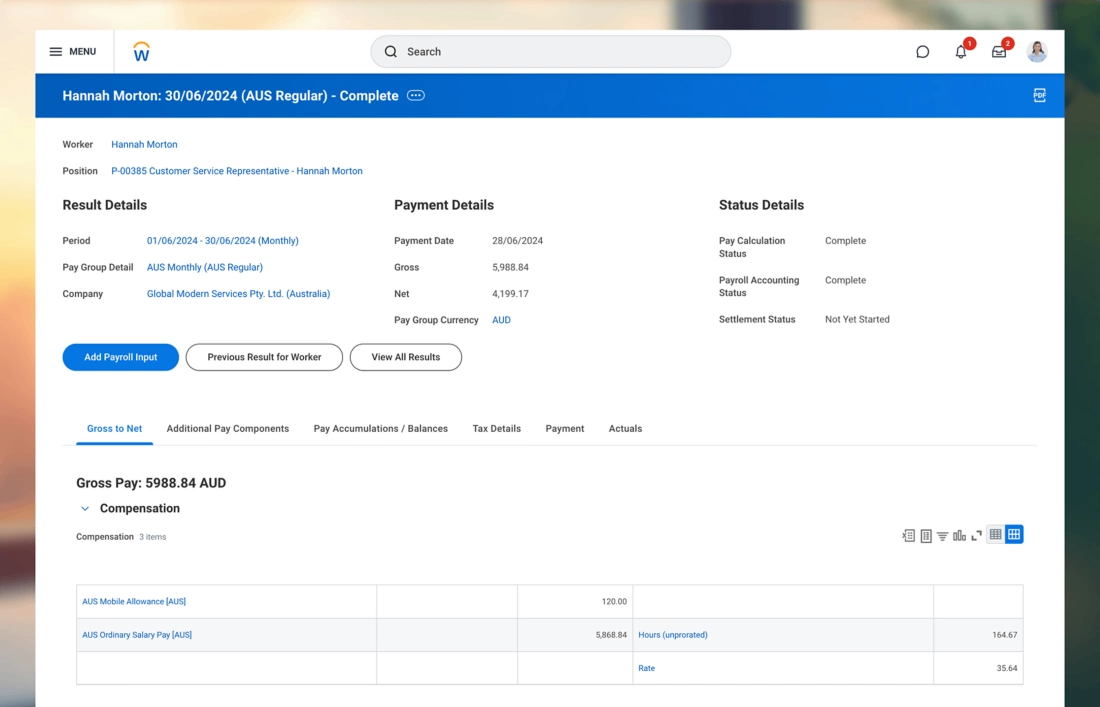Open the inbox tray icon

click(998, 52)
